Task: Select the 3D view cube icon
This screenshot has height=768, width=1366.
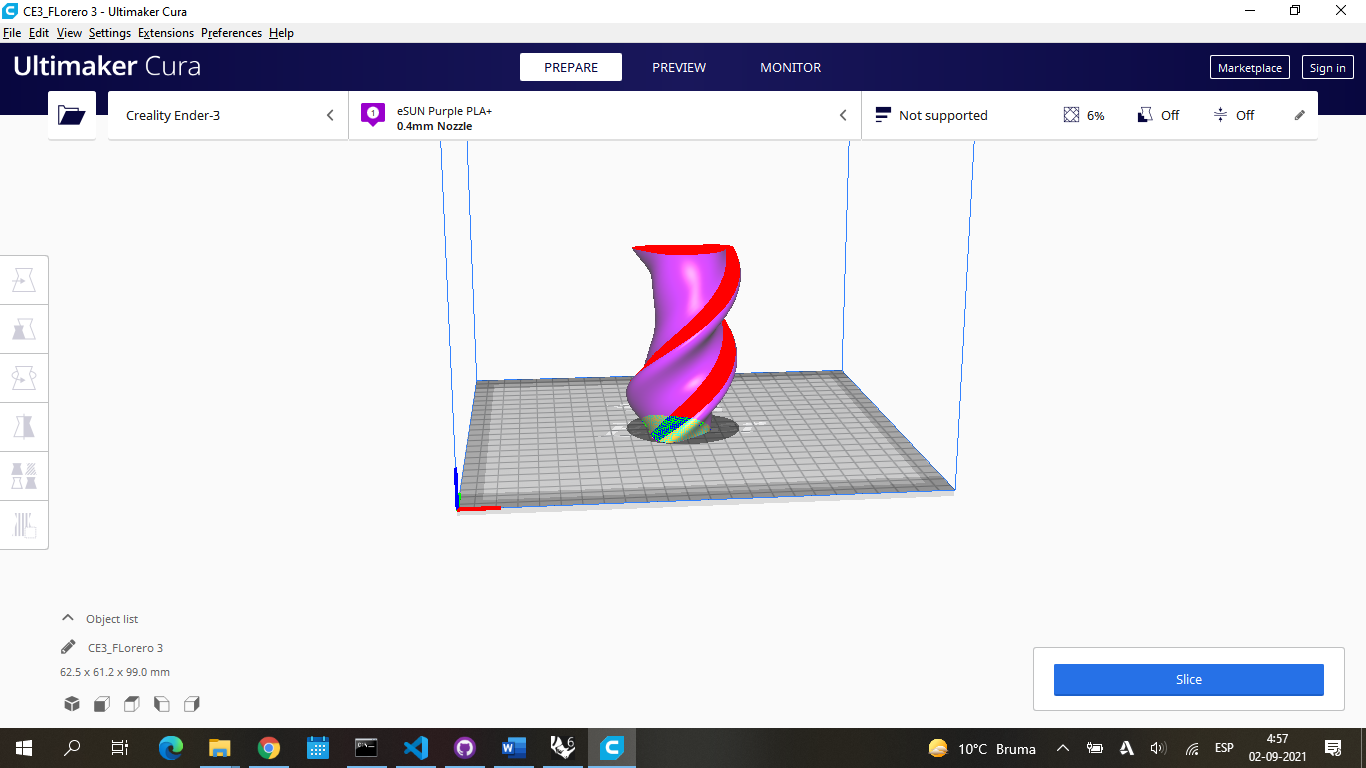Action: click(x=71, y=703)
